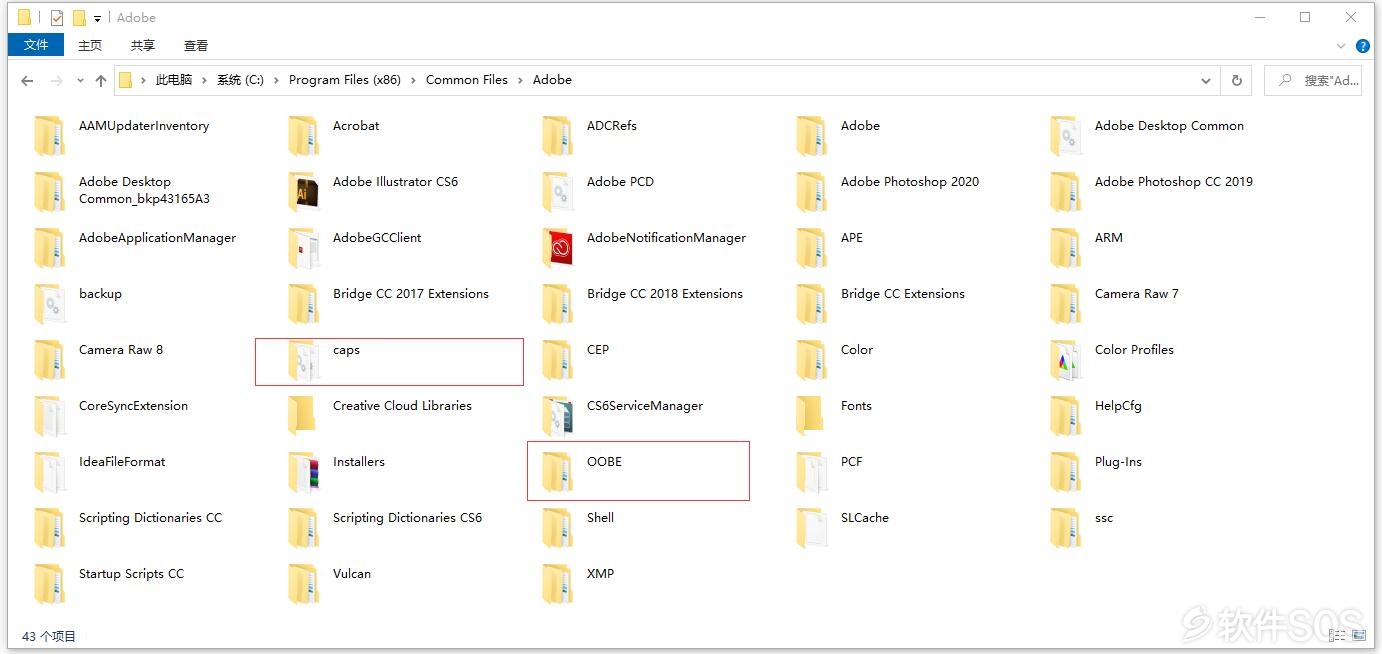Image resolution: width=1382 pixels, height=654 pixels.
Task: Click the Color Profiles folder icon
Action: click(x=1066, y=359)
